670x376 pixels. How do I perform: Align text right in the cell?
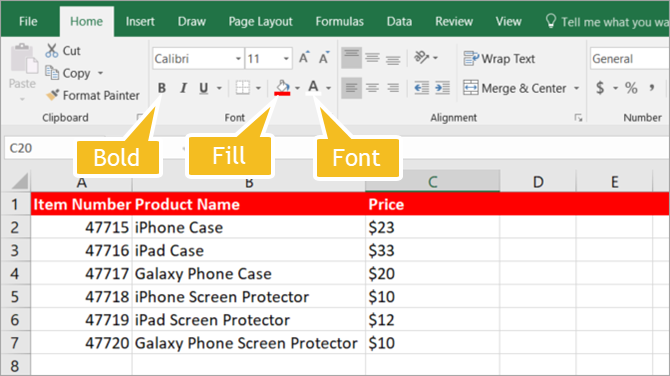point(393,88)
